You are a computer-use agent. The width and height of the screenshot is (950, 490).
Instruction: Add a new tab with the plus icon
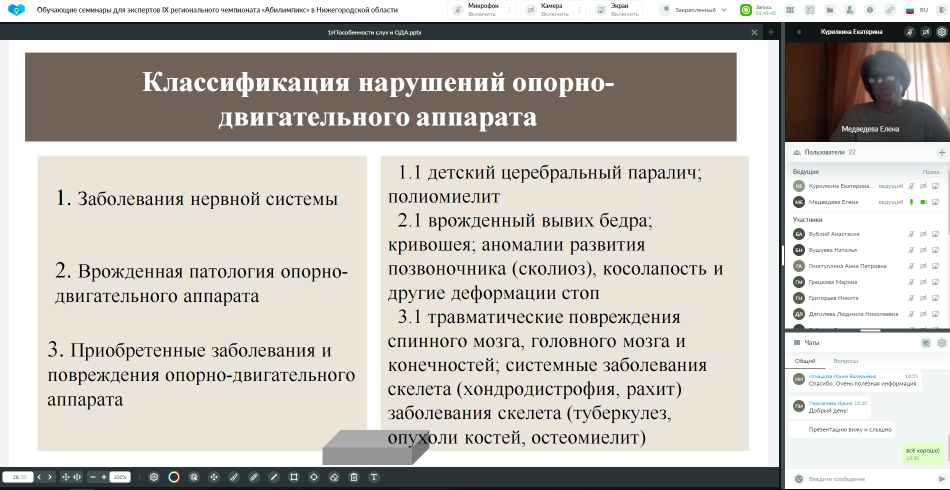click(x=771, y=32)
